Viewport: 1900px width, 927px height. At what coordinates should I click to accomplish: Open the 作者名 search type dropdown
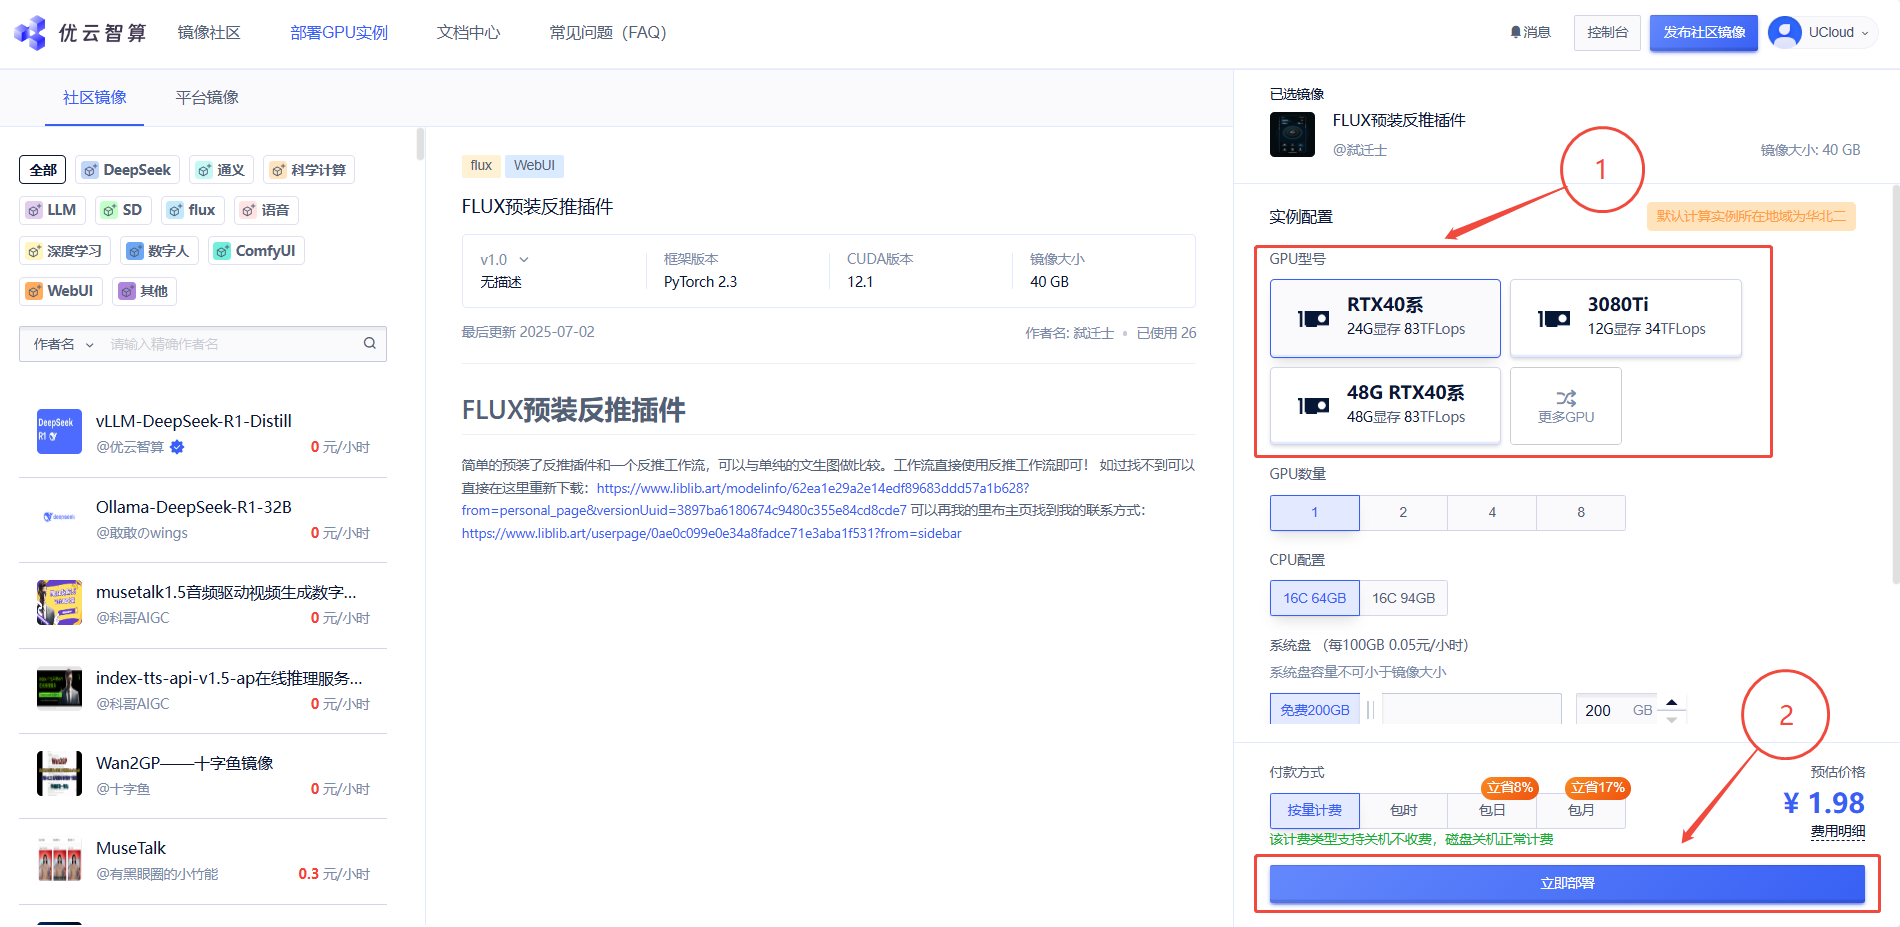pyautogui.click(x=63, y=344)
